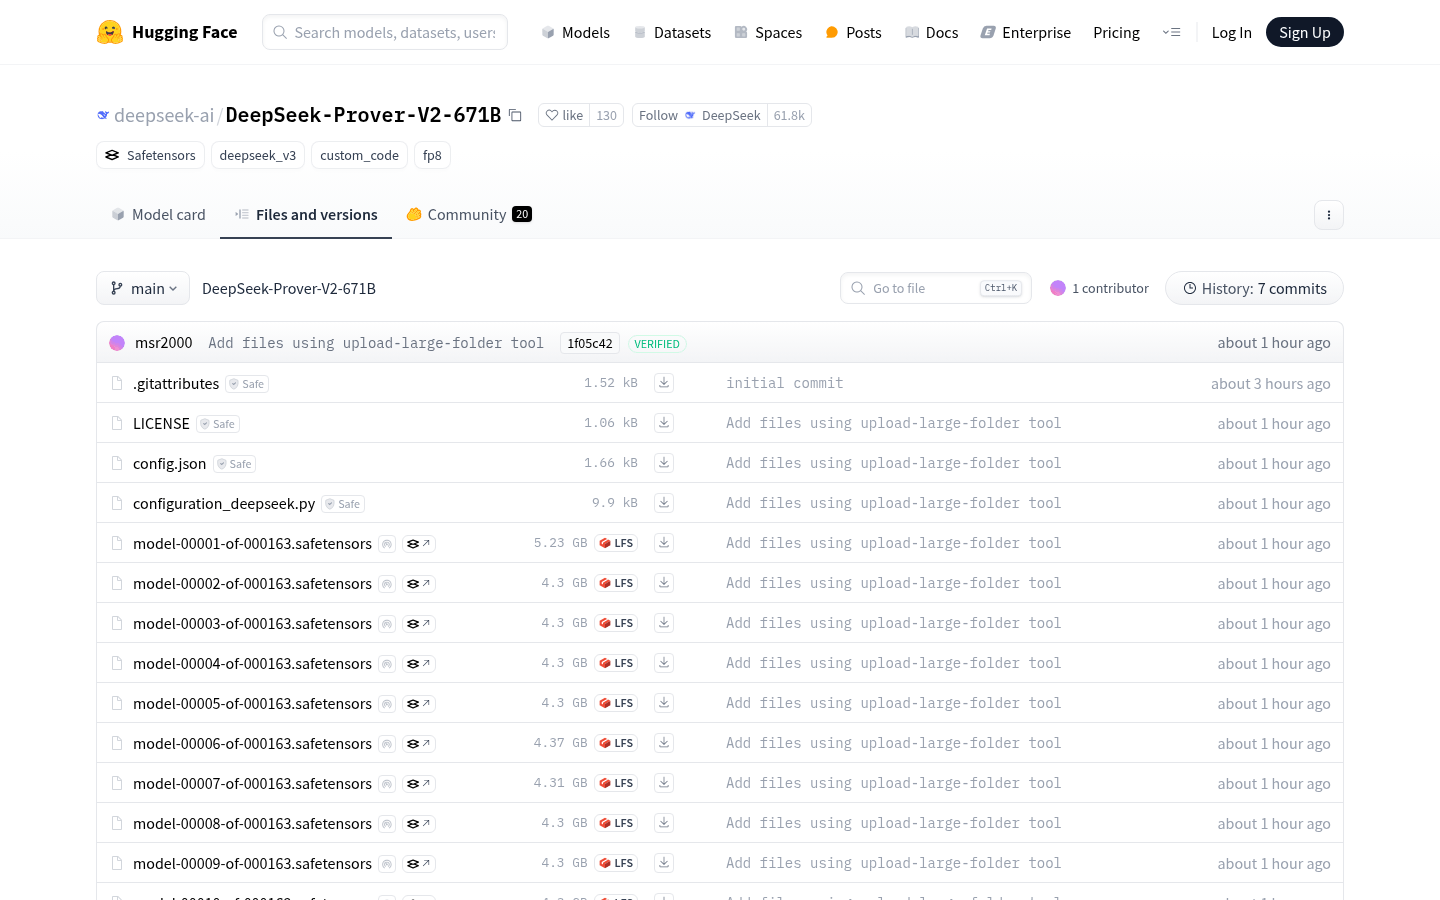Go to Posts in navigation

(853, 32)
